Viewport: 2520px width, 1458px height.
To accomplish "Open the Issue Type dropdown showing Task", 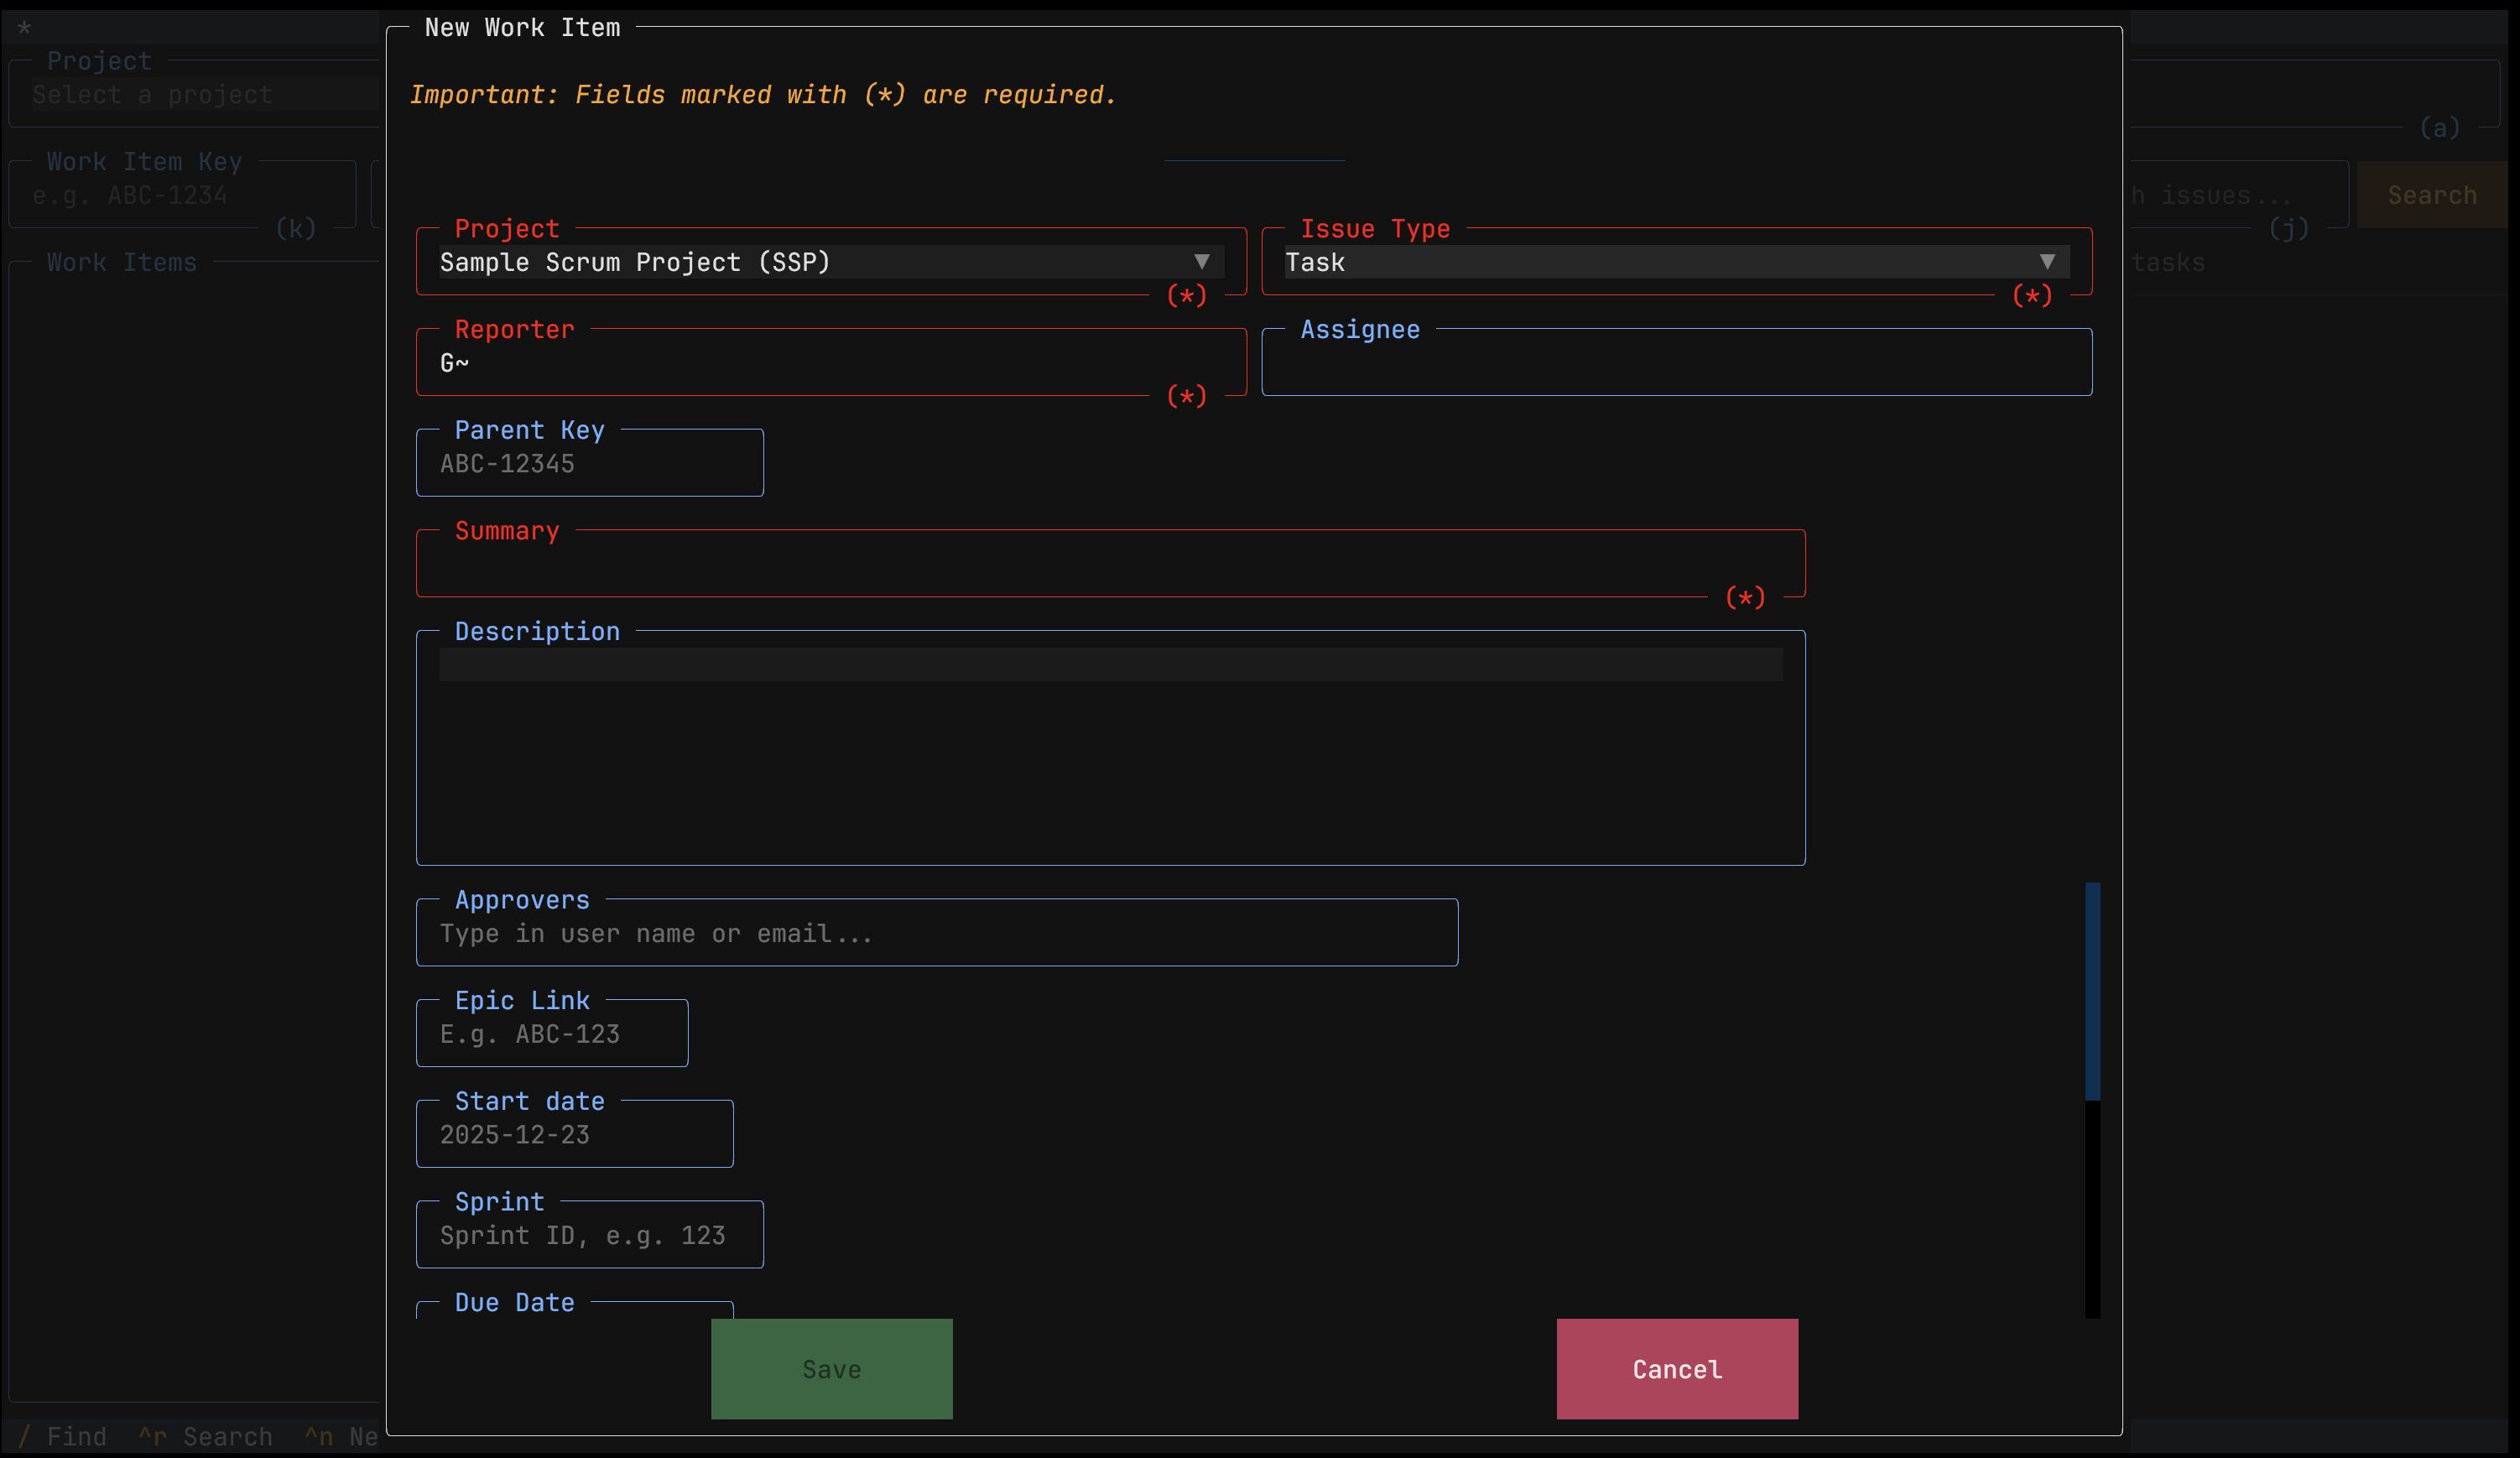I will tap(1676, 262).
